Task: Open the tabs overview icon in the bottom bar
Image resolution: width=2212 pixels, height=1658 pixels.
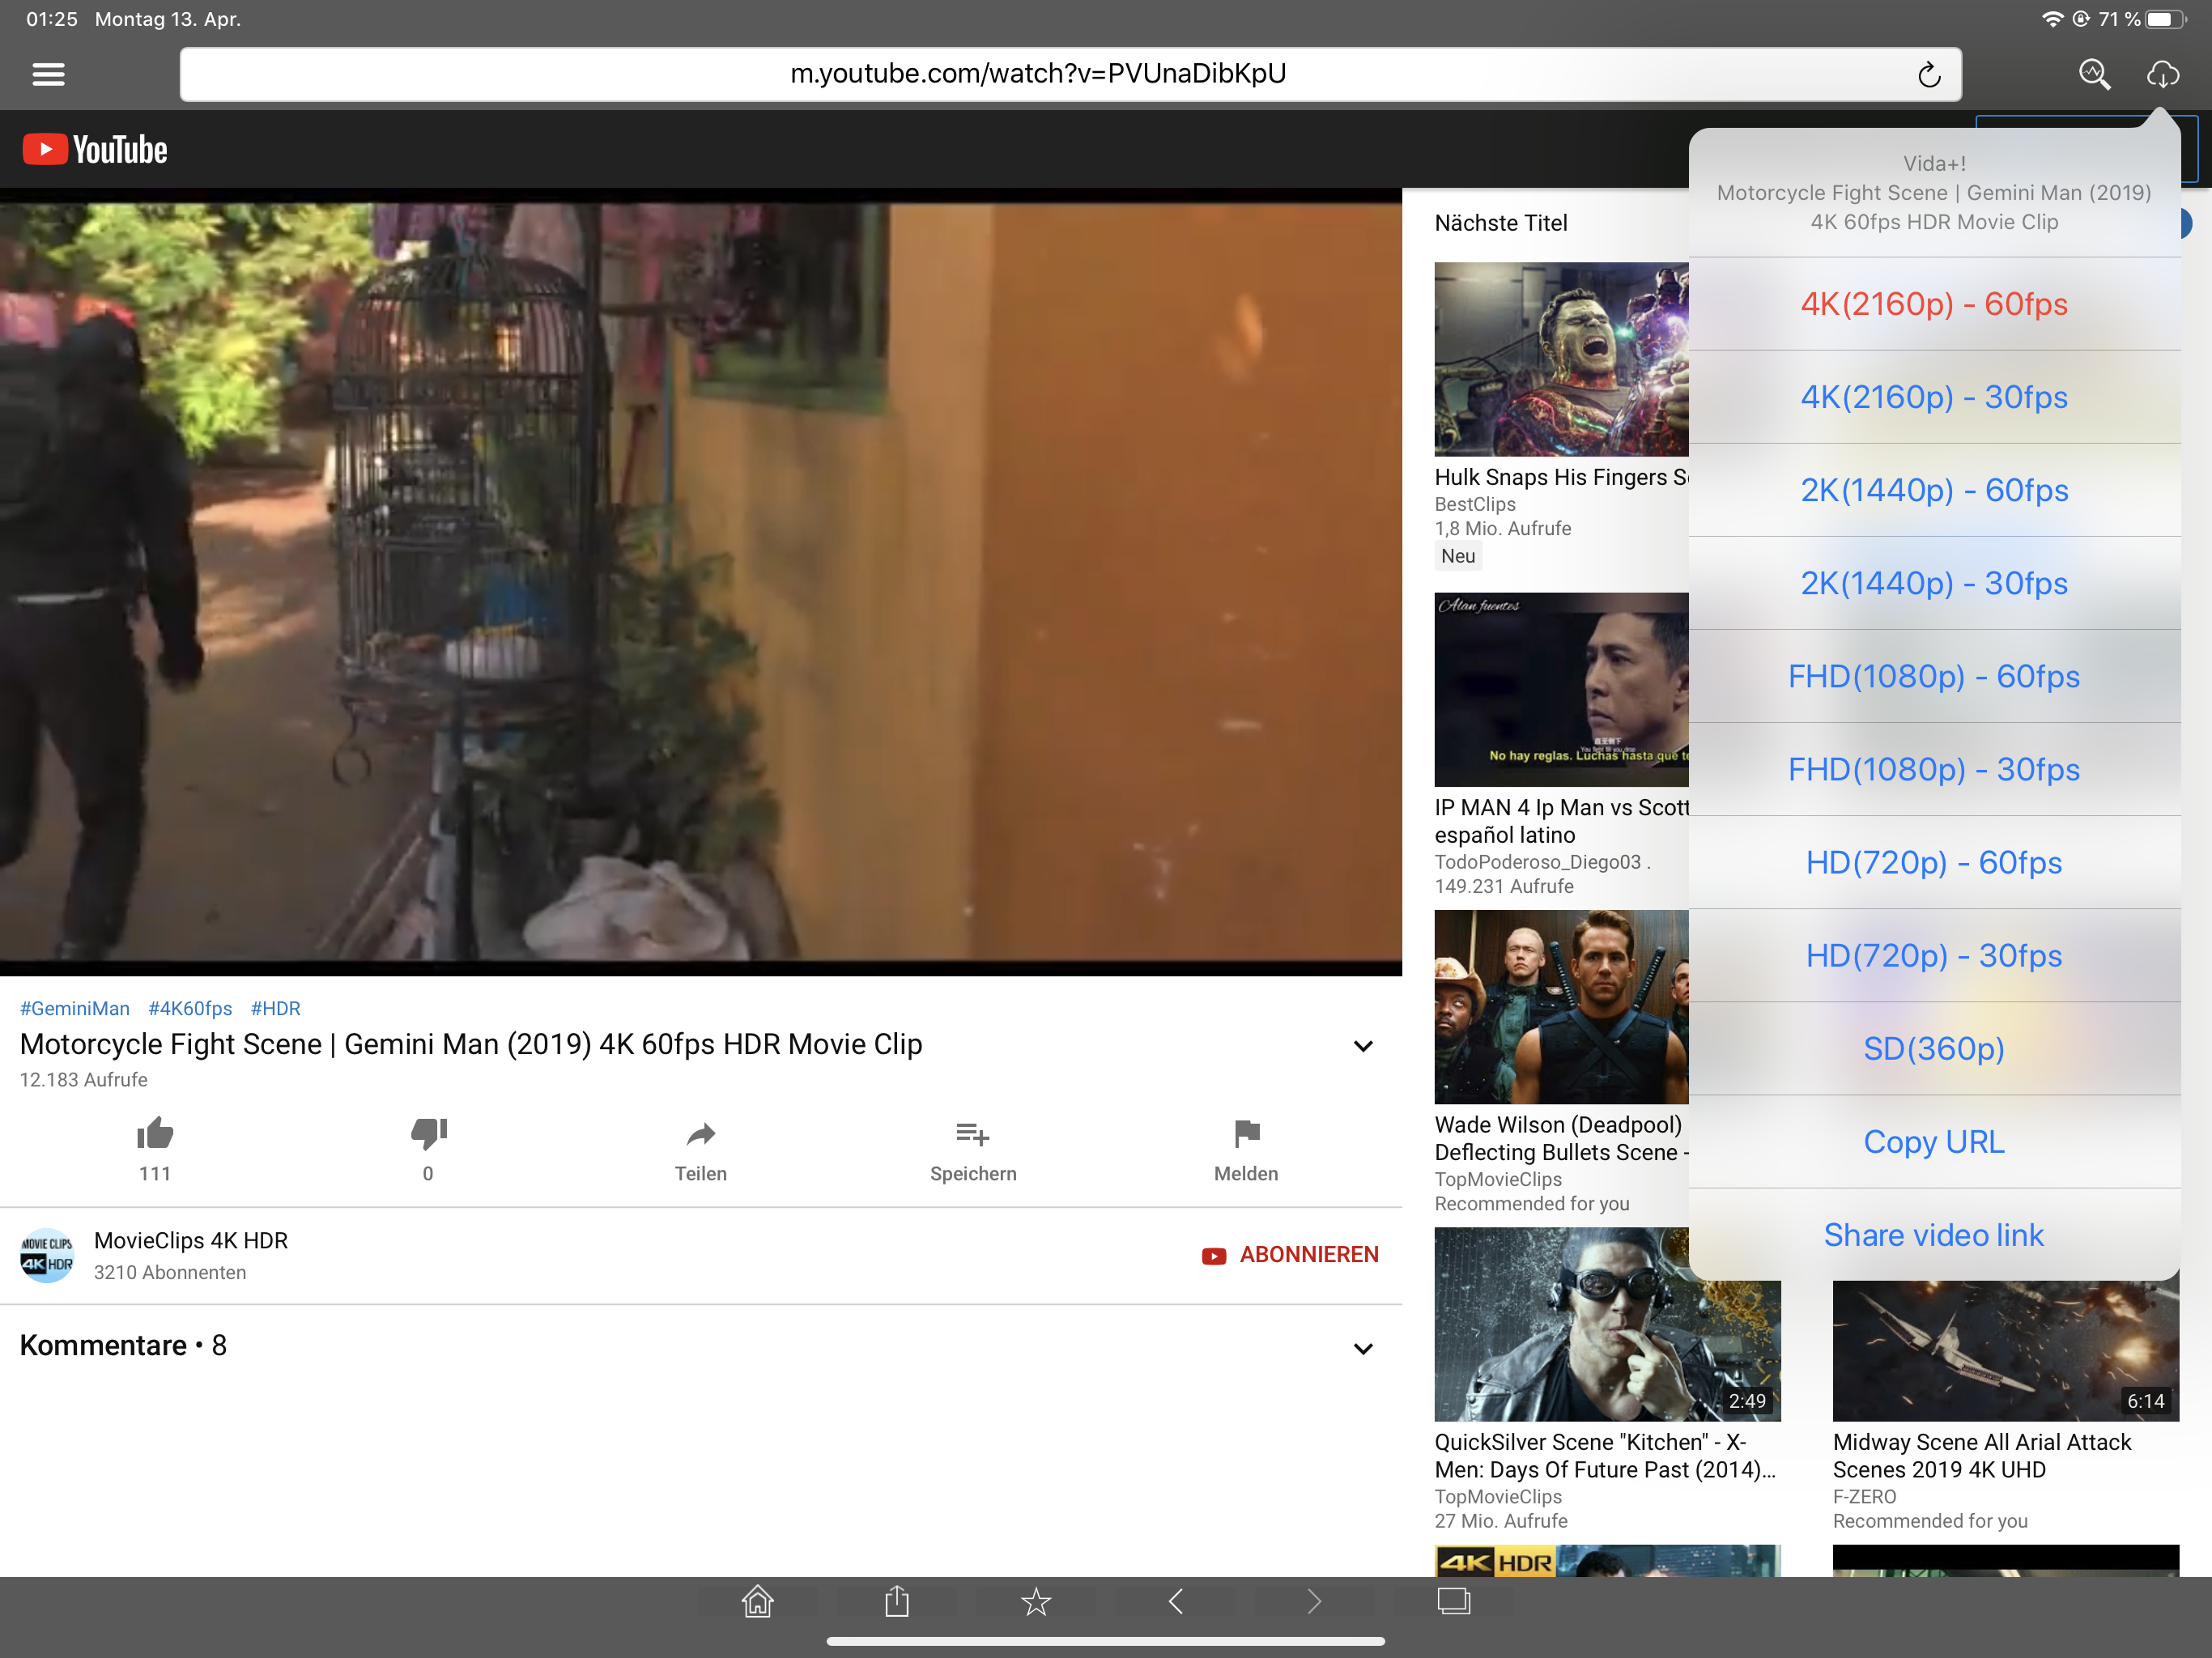Action: tap(1453, 1601)
